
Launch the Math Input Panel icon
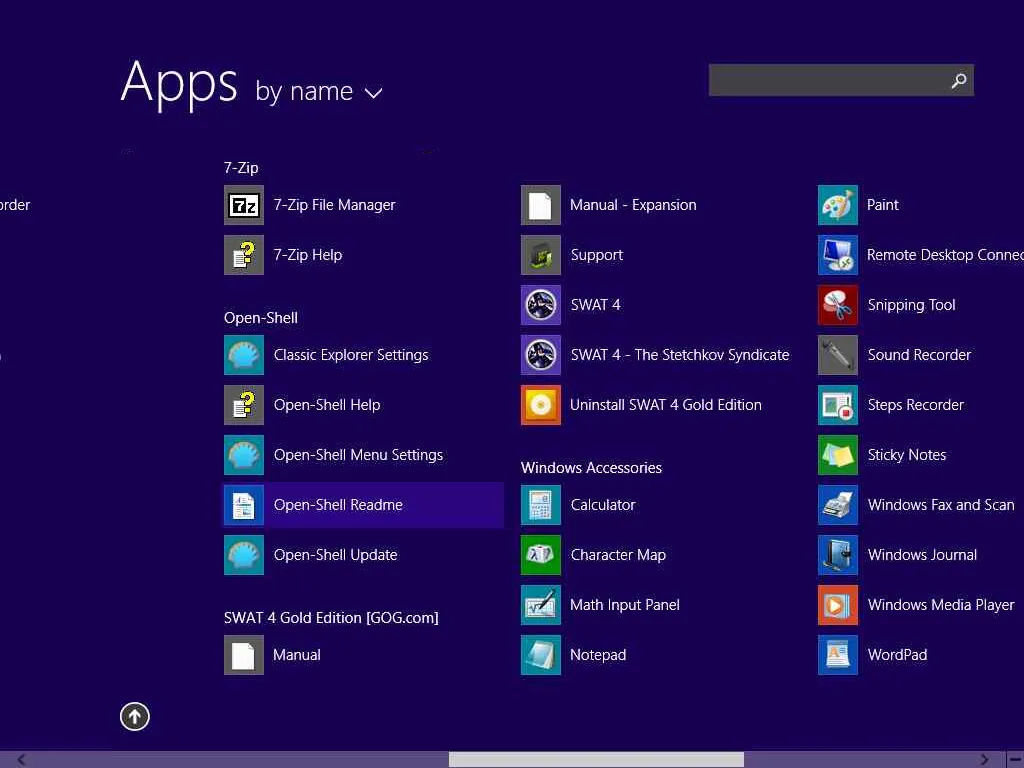pos(541,605)
